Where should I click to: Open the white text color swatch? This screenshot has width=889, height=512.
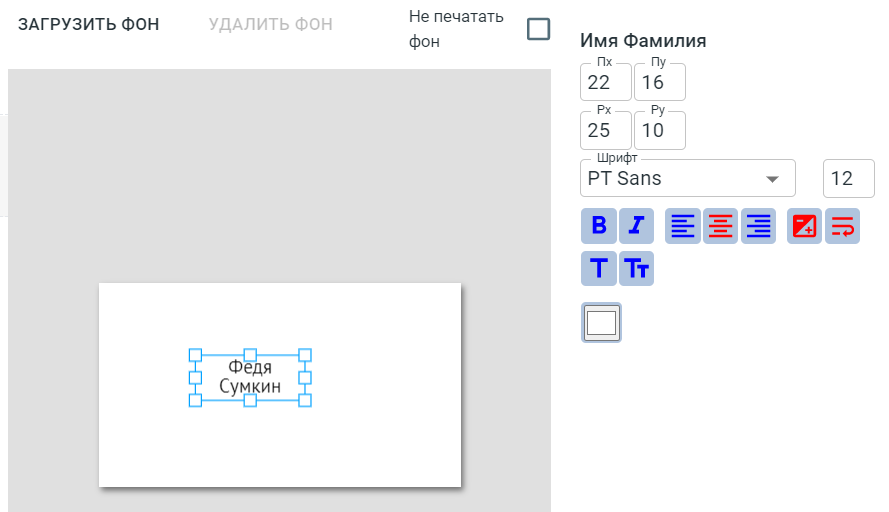(601, 323)
